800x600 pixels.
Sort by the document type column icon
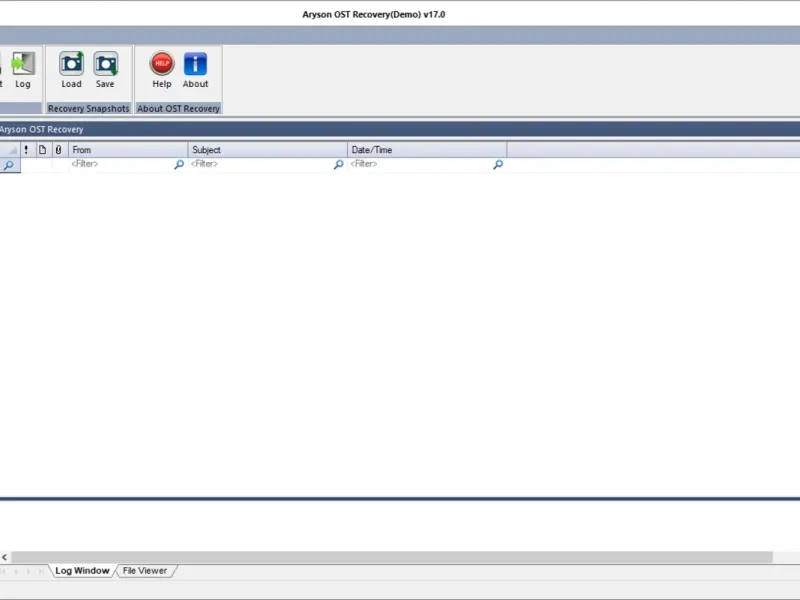[x=42, y=150]
